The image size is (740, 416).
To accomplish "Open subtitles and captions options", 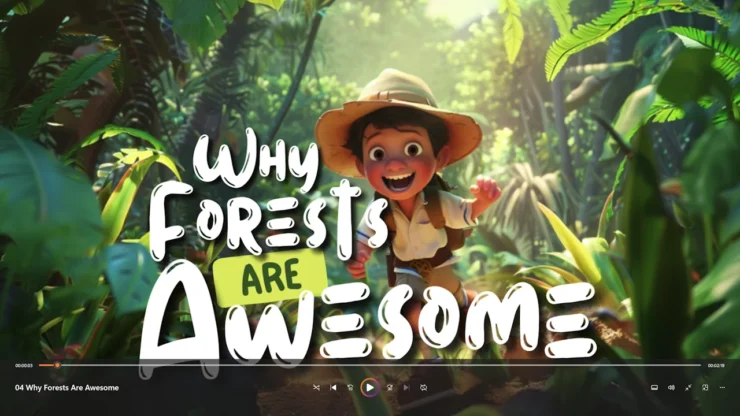I will [x=654, y=388].
